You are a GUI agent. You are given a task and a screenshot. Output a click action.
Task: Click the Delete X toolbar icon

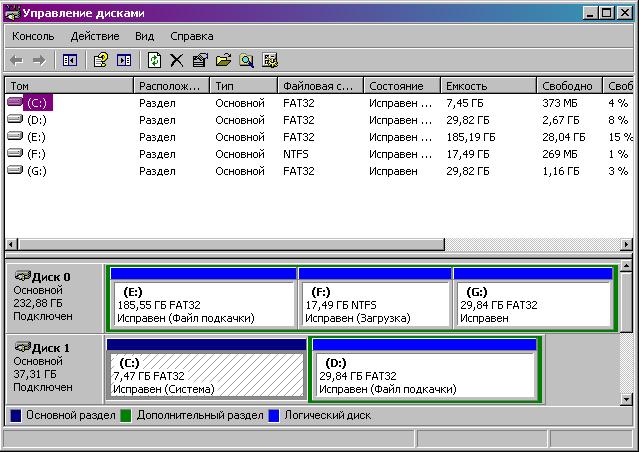click(x=176, y=61)
